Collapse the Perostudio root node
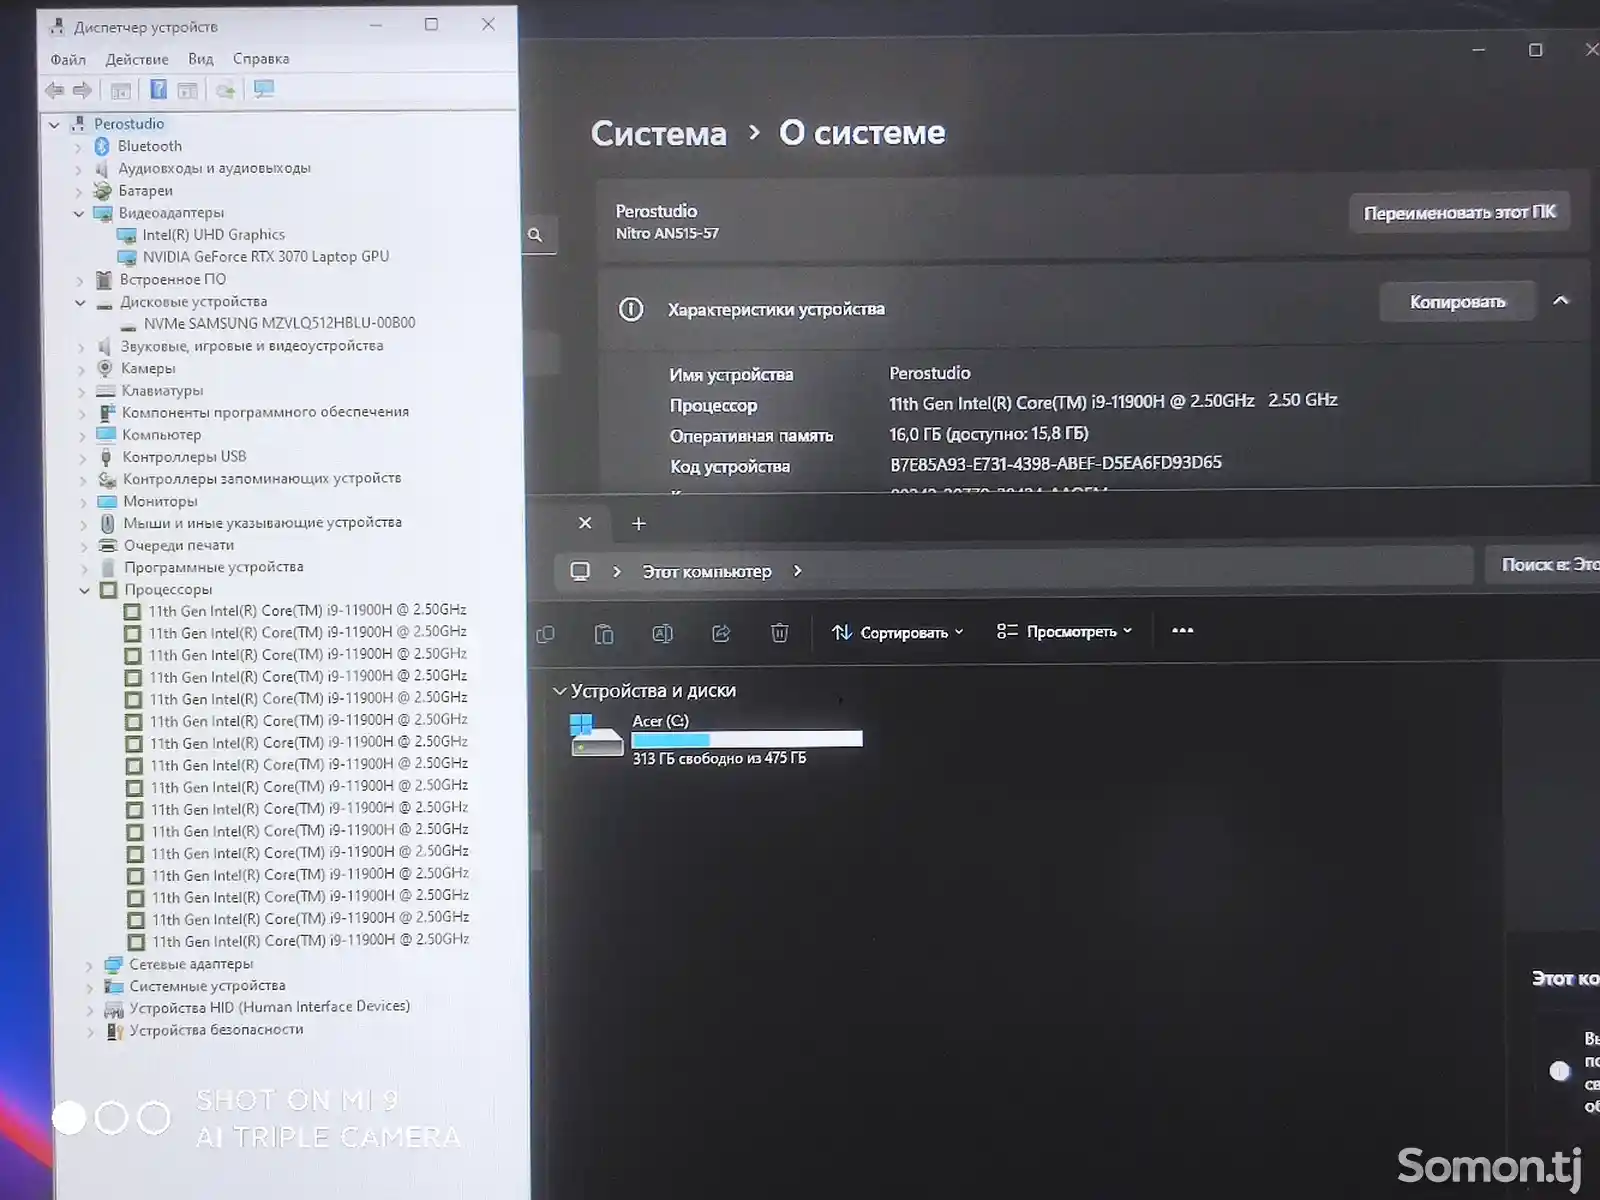The height and width of the screenshot is (1200, 1600). tap(54, 125)
